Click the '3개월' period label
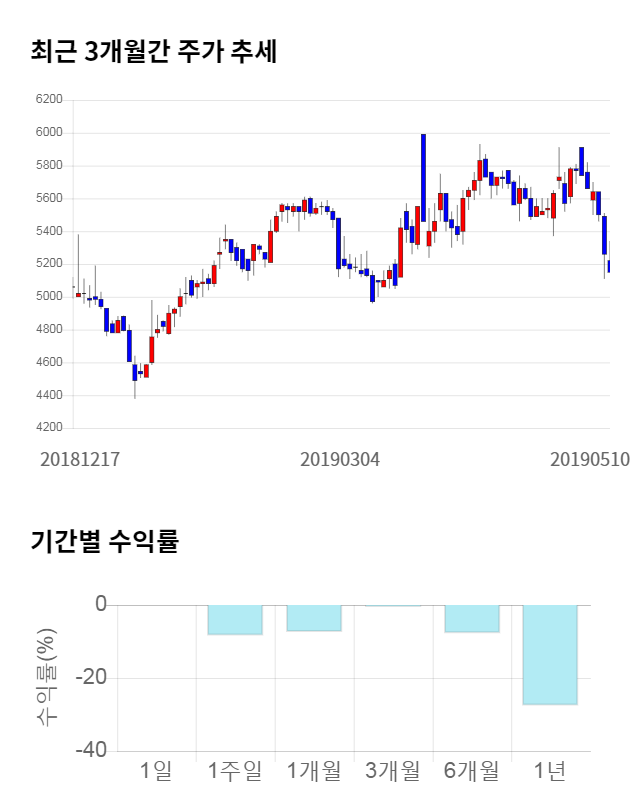640x810 pixels. pyautogui.click(x=393, y=771)
